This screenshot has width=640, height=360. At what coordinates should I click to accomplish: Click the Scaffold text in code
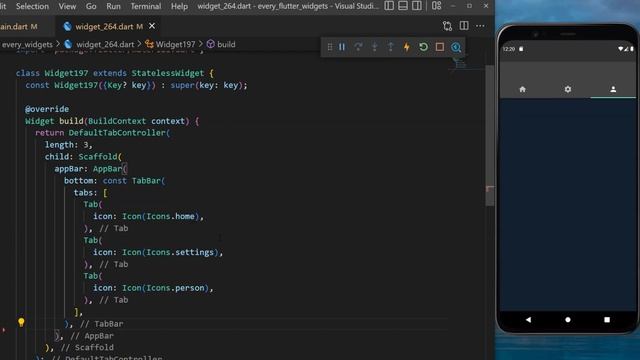click(98, 157)
